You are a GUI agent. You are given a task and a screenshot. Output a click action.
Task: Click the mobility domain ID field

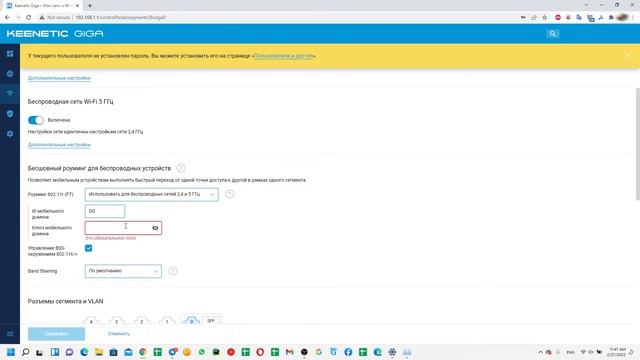coord(105,211)
